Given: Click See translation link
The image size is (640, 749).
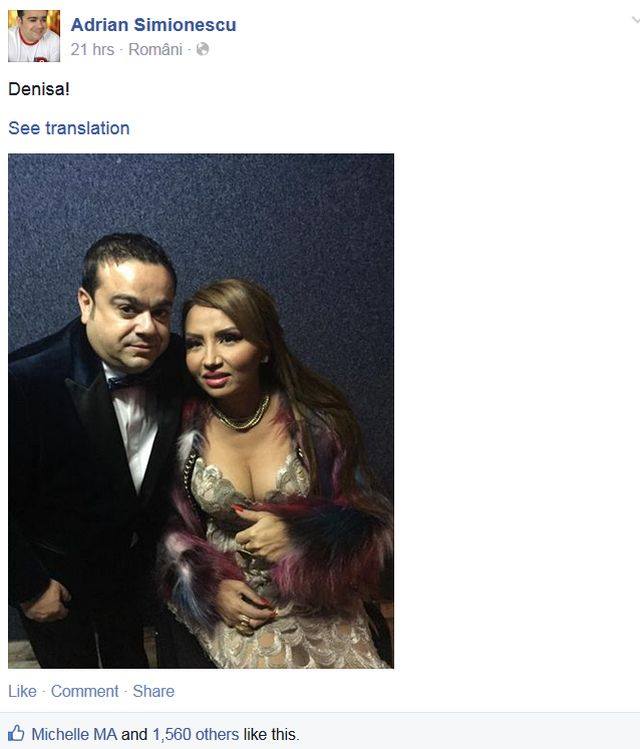Looking at the screenshot, I should click(x=69, y=128).
